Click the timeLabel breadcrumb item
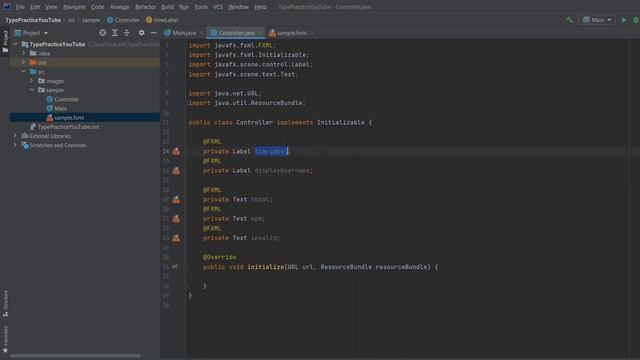Screen dimensions: 640x360 pos(162,20)
